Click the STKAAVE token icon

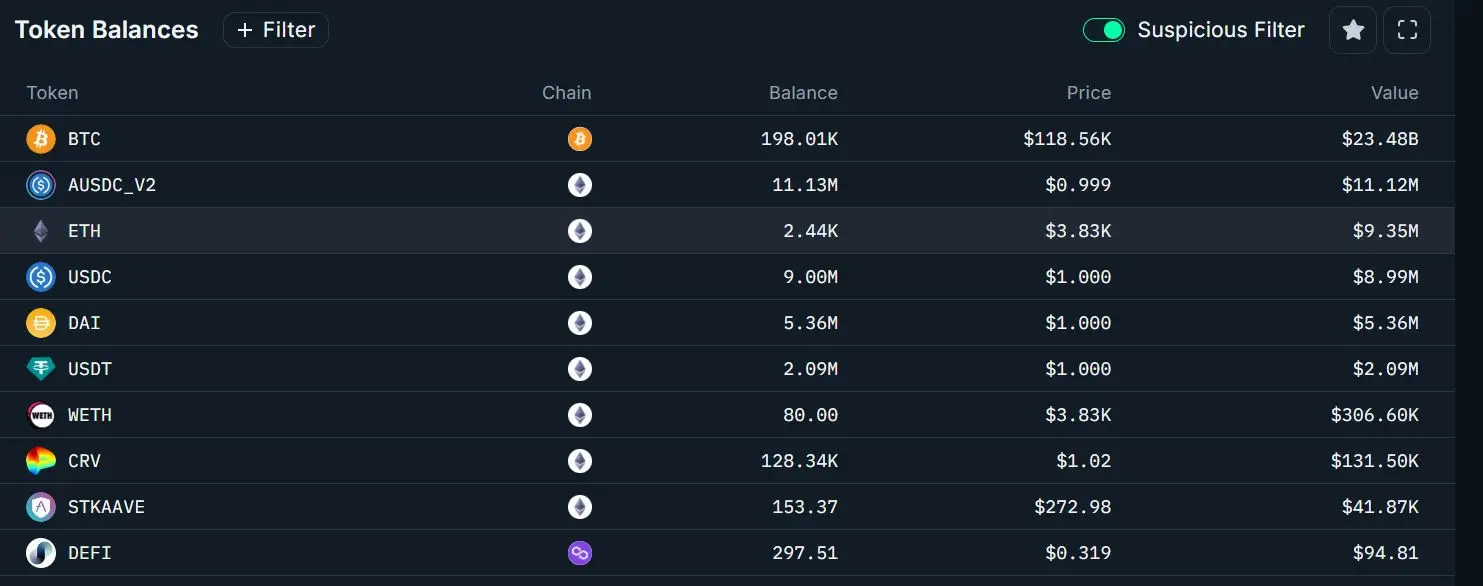pyautogui.click(x=41, y=507)
